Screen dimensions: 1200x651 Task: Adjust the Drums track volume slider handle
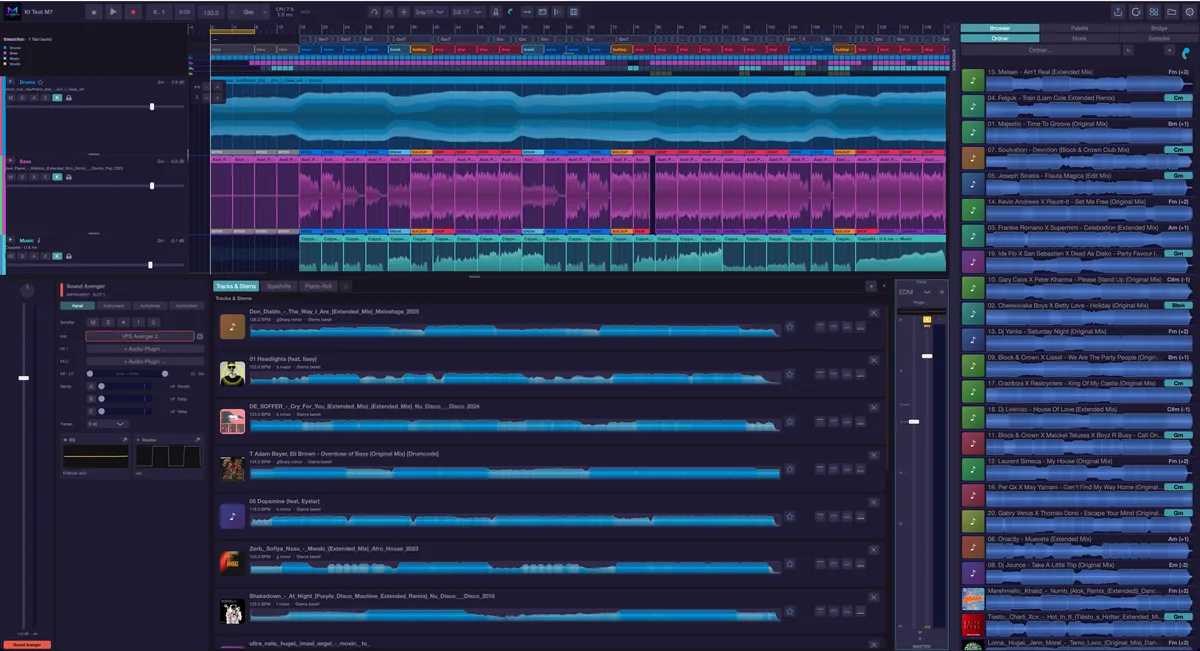(152, 106)
